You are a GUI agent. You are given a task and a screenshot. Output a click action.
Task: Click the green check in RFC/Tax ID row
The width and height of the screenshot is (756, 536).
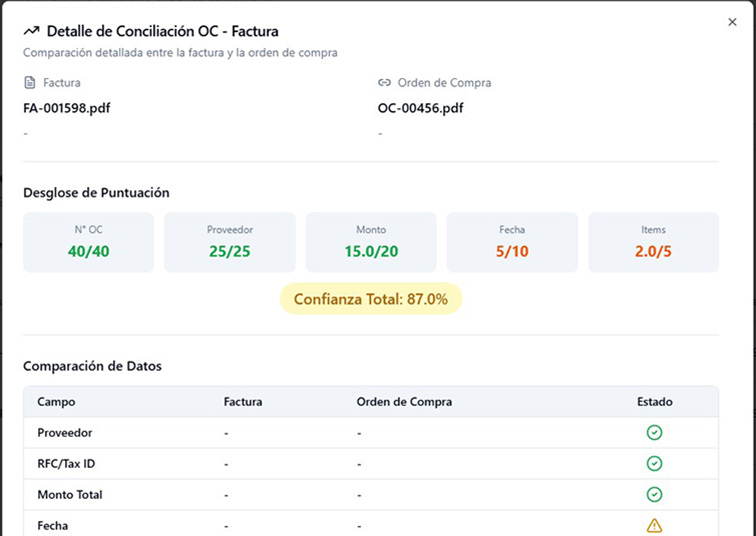(654, 464)
